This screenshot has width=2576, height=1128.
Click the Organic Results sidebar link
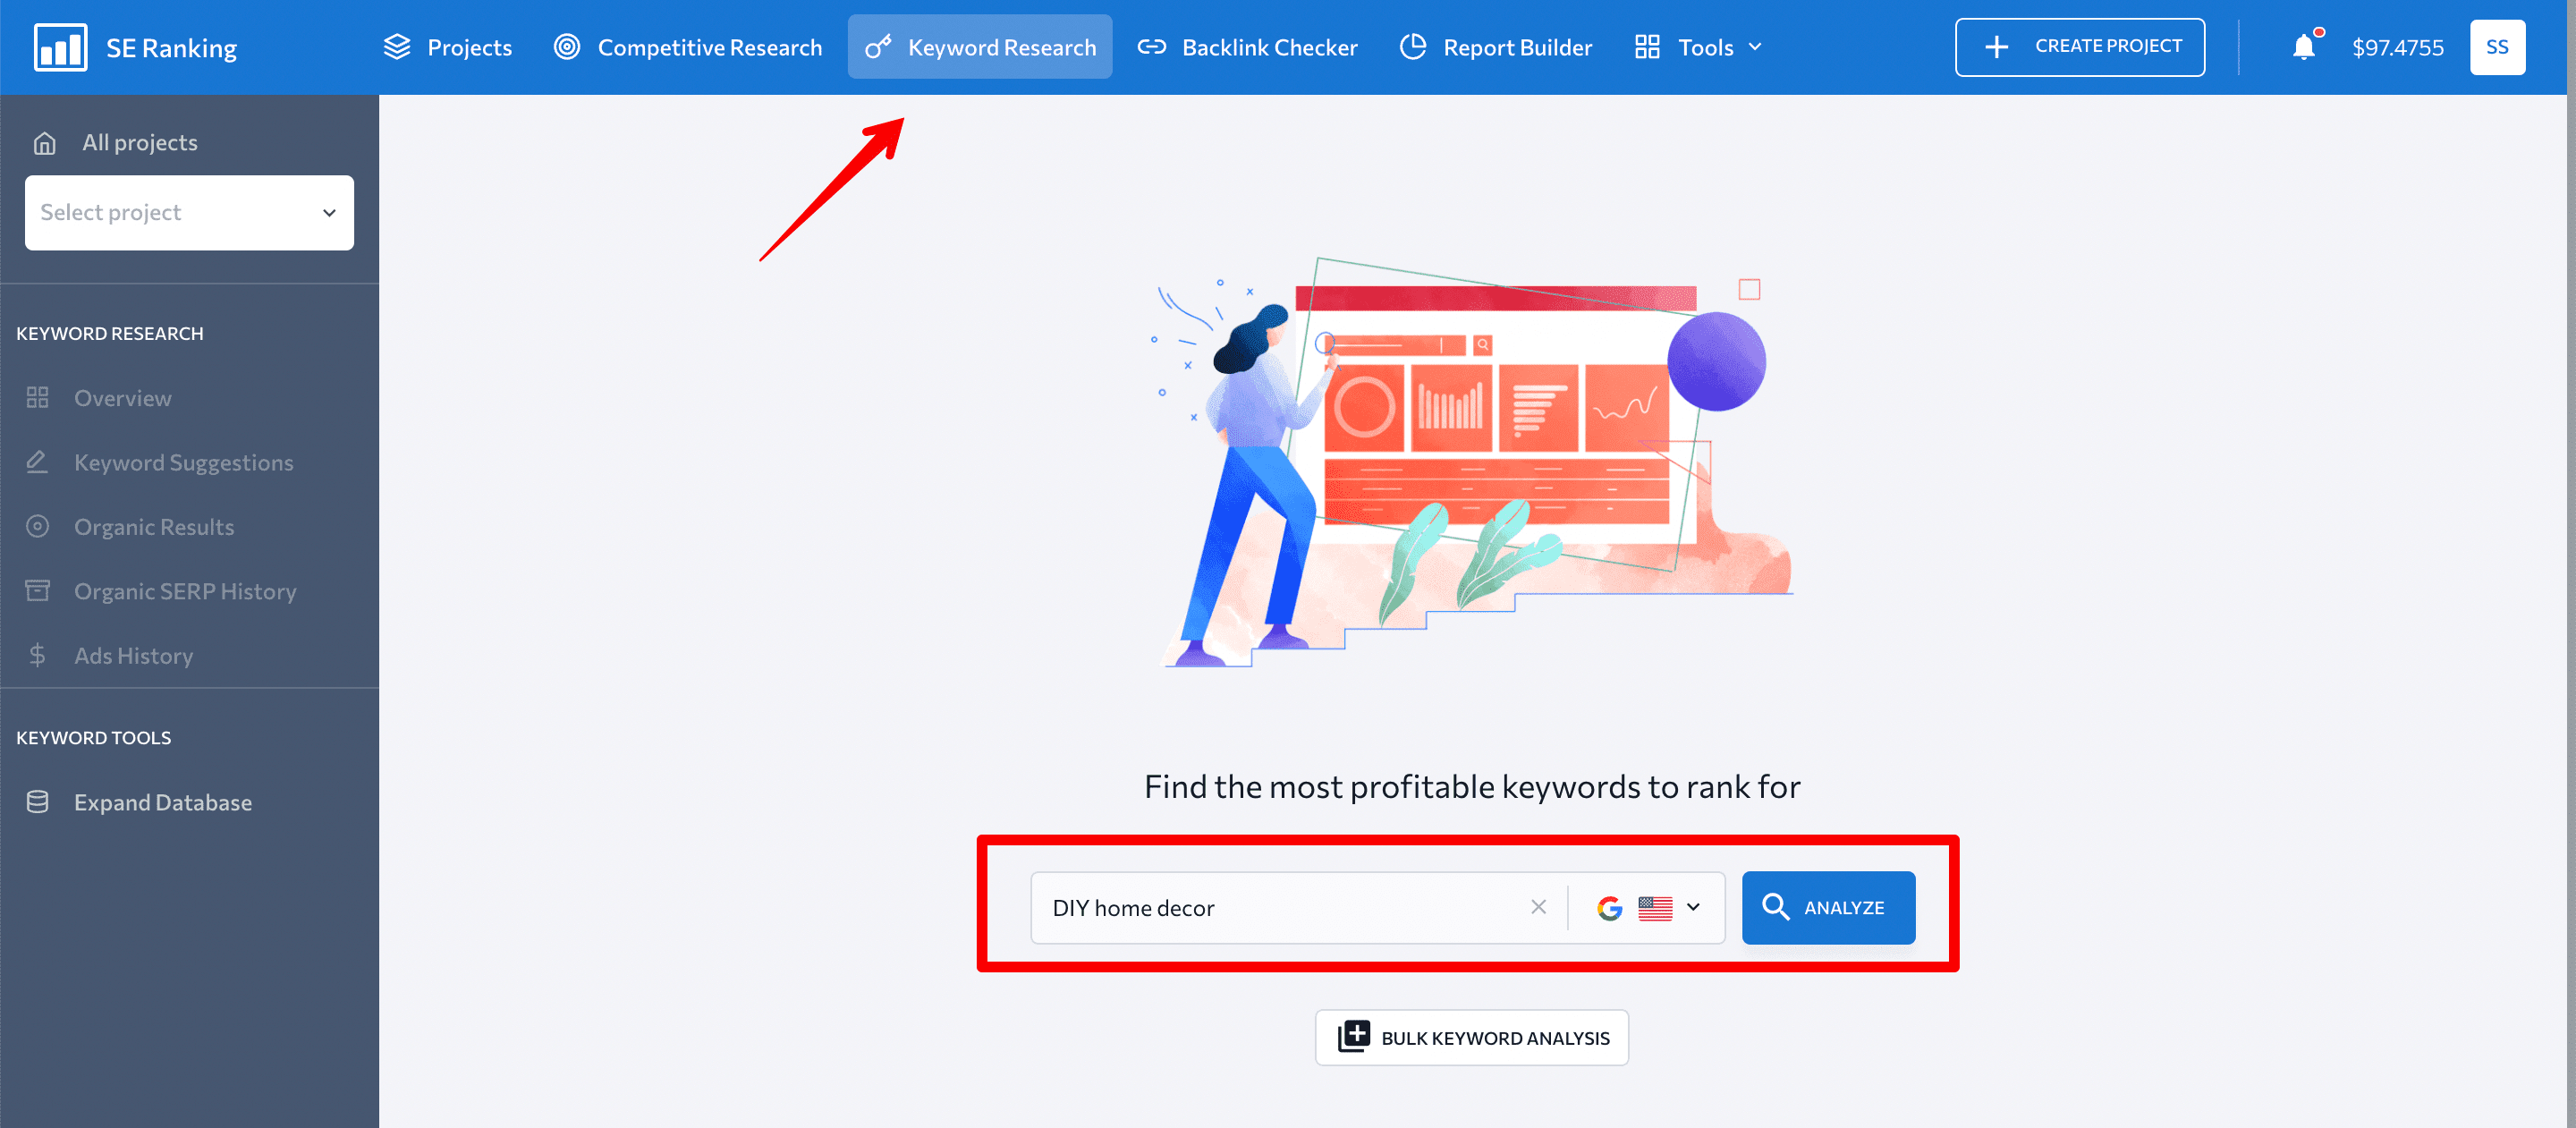pyautogui.click(x=153, y=525)
